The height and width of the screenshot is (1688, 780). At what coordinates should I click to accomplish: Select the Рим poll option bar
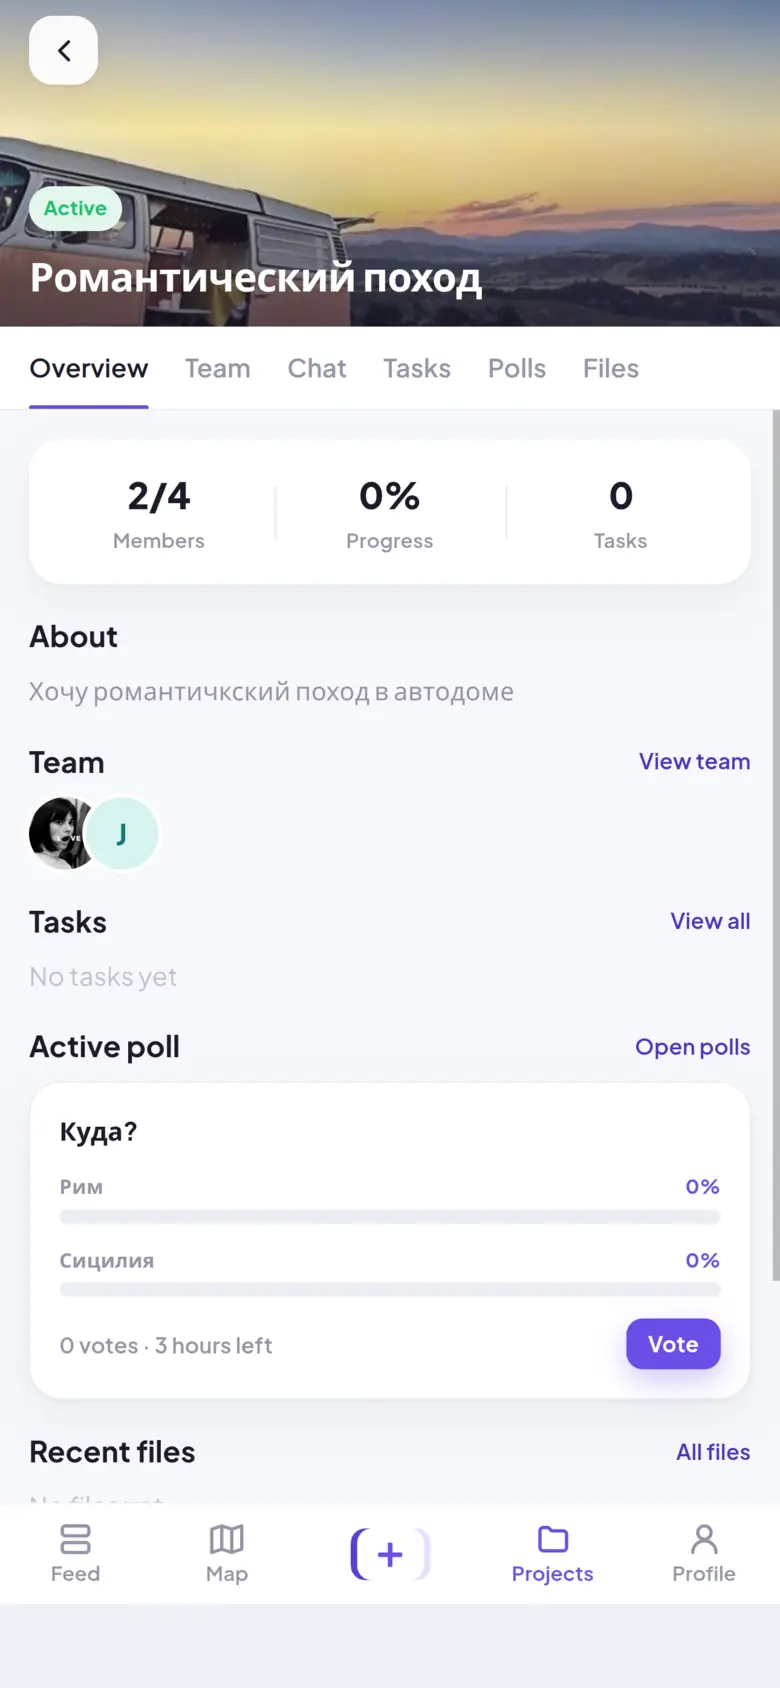click(390, 1200)
